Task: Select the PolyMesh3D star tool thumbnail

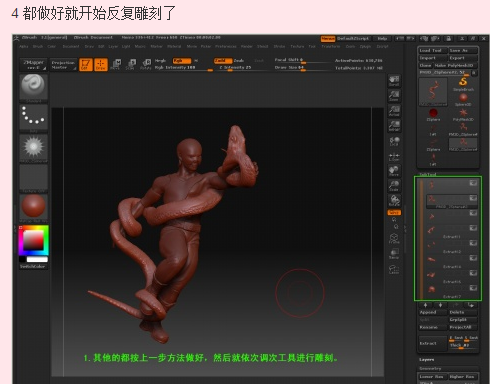Action: coord(463,114)
